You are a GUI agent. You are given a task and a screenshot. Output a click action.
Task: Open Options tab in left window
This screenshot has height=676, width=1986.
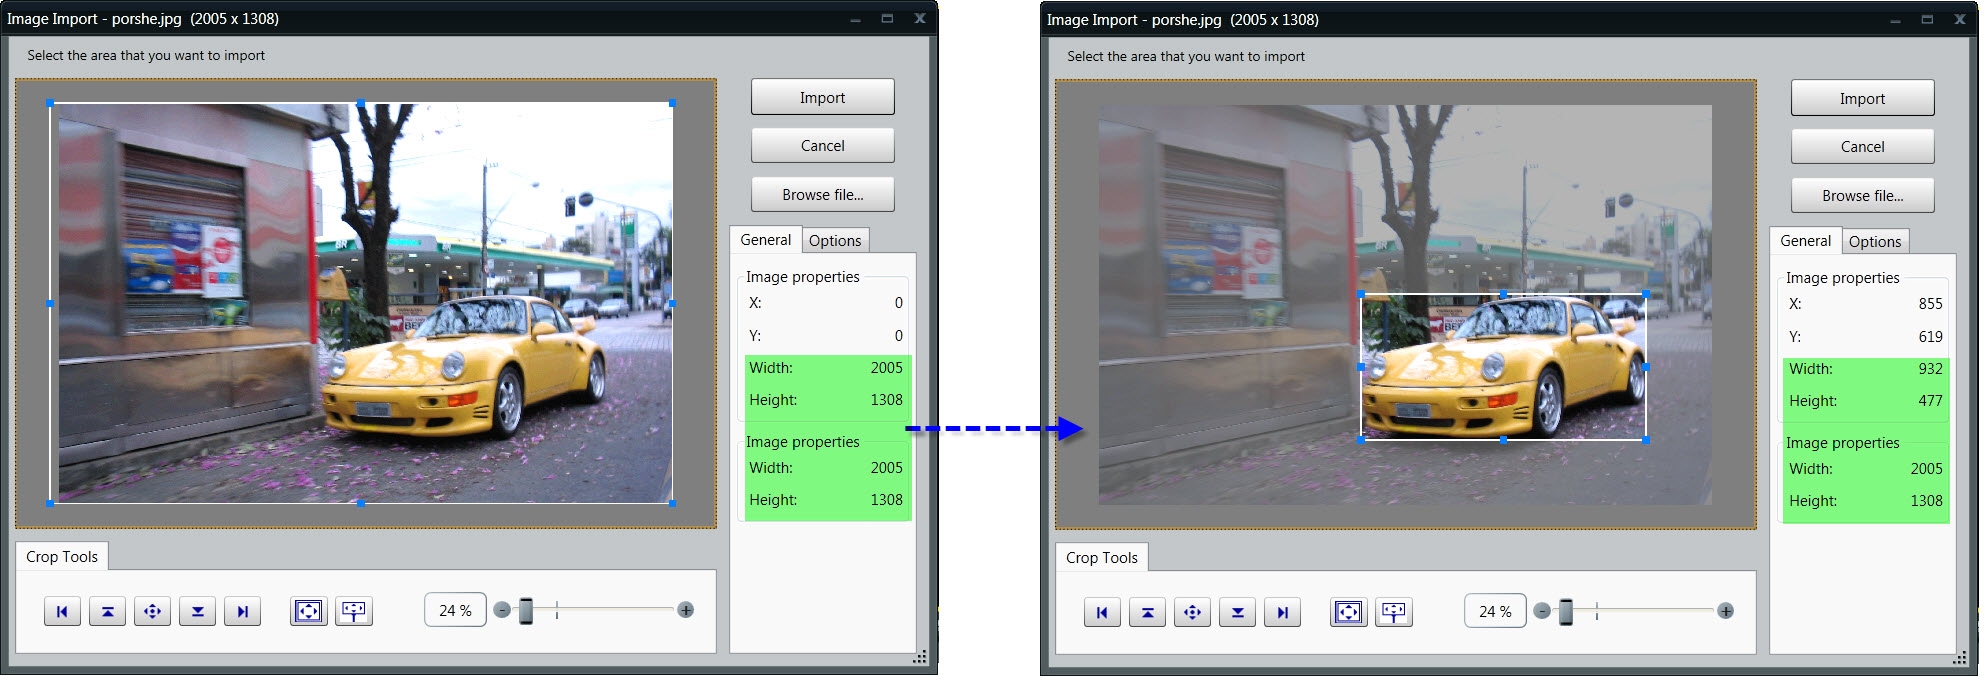[x=835, y=241]
